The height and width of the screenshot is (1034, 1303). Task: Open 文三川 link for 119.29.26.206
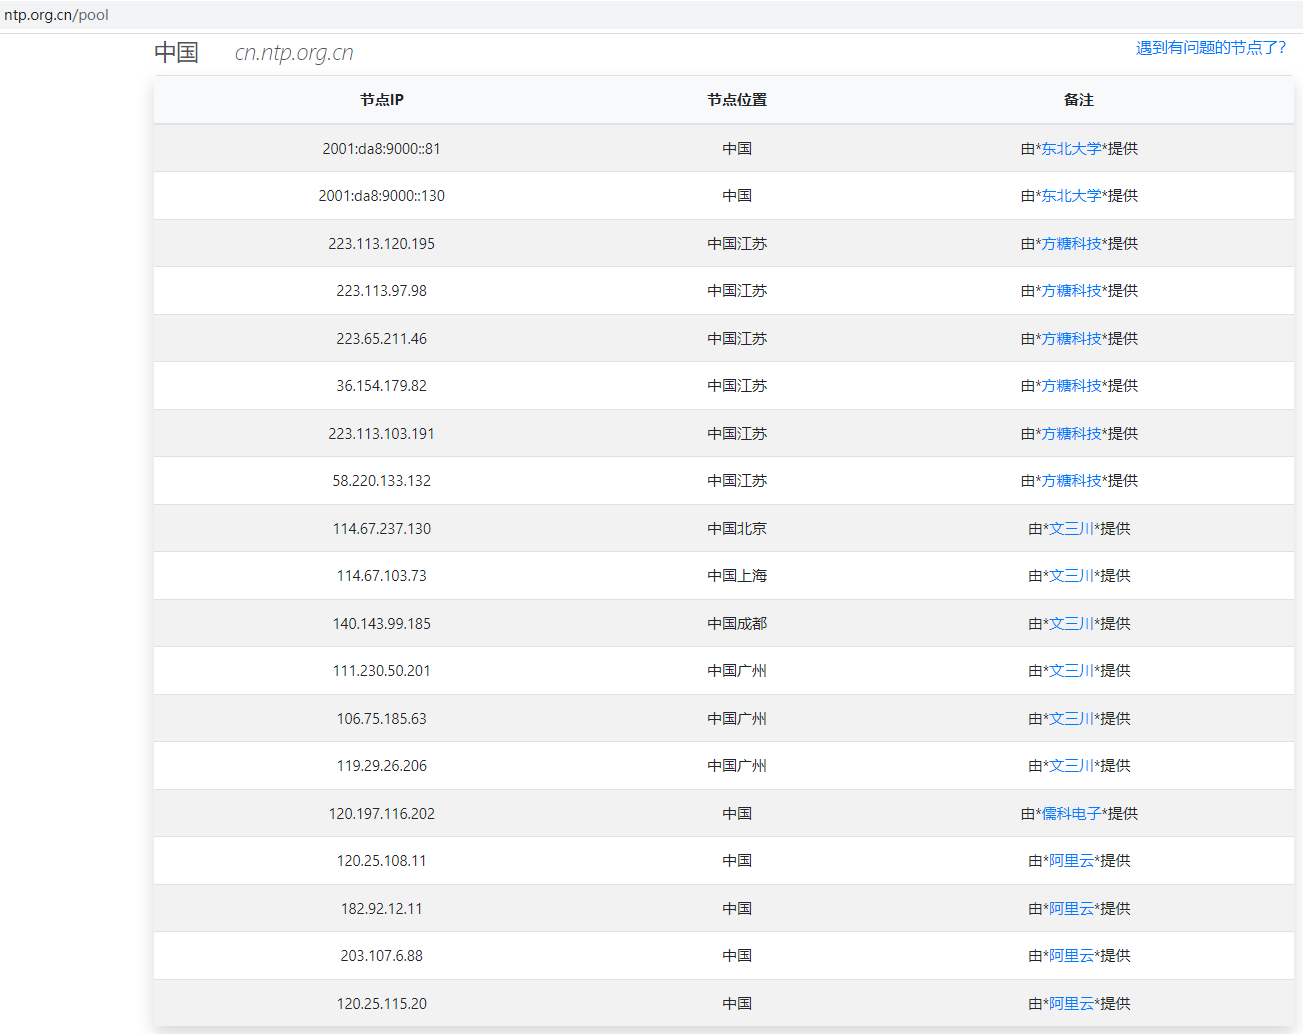click(1071, 766)
